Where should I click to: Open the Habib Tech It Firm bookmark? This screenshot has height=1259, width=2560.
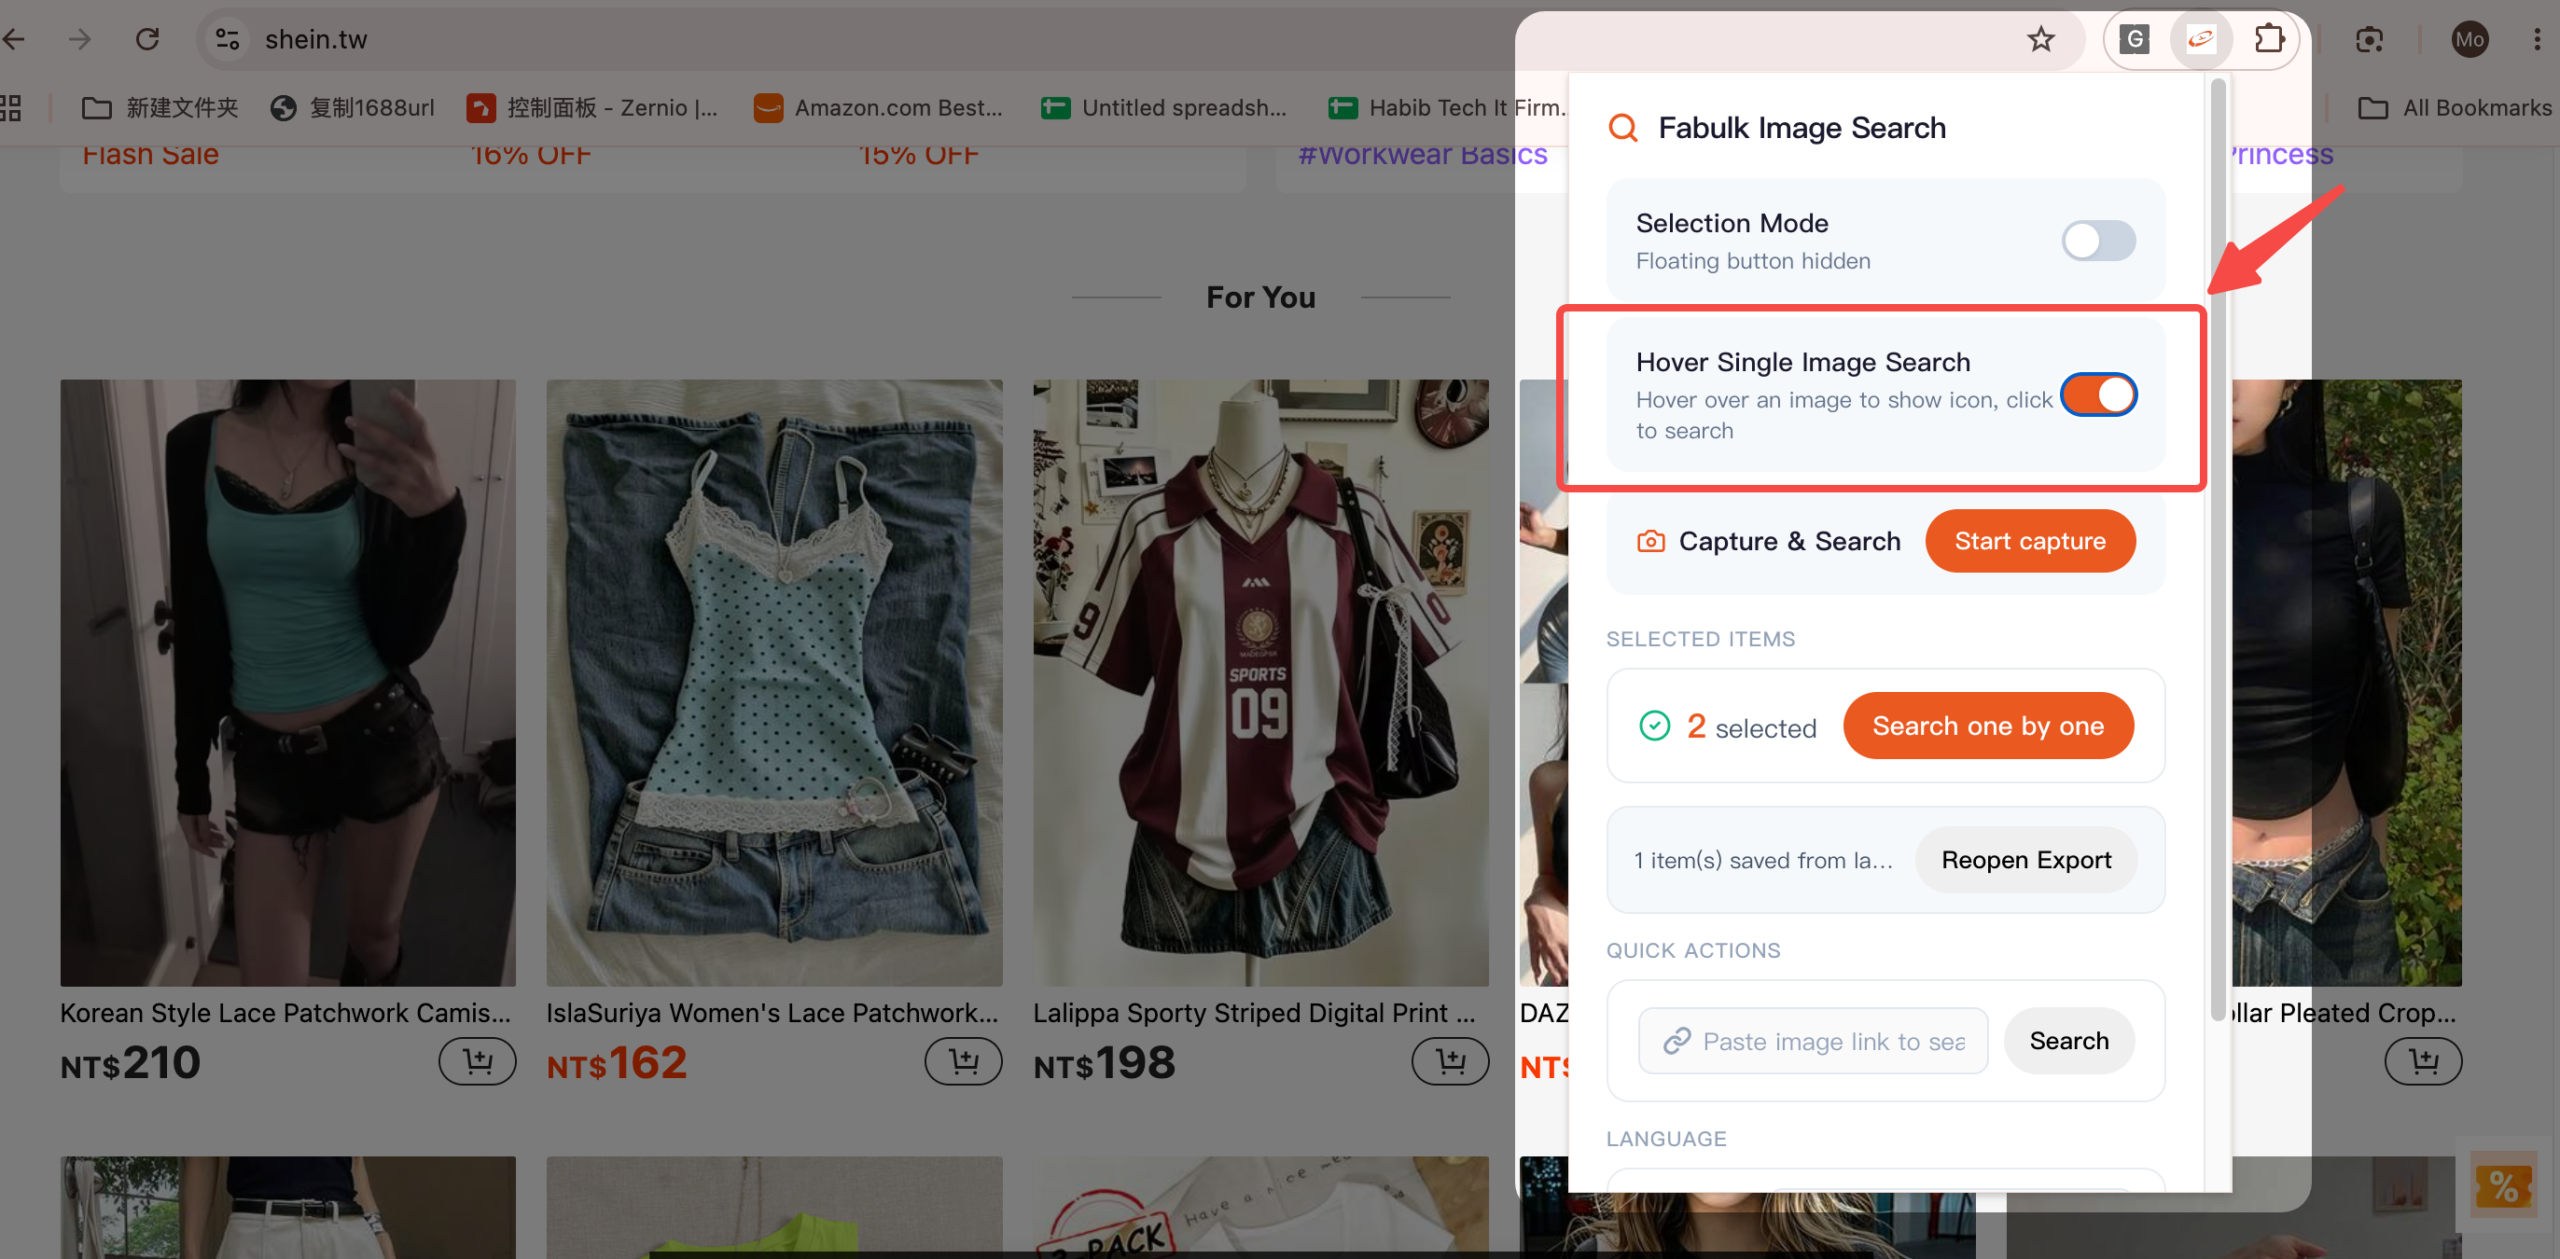click(x=1448, y=107)
